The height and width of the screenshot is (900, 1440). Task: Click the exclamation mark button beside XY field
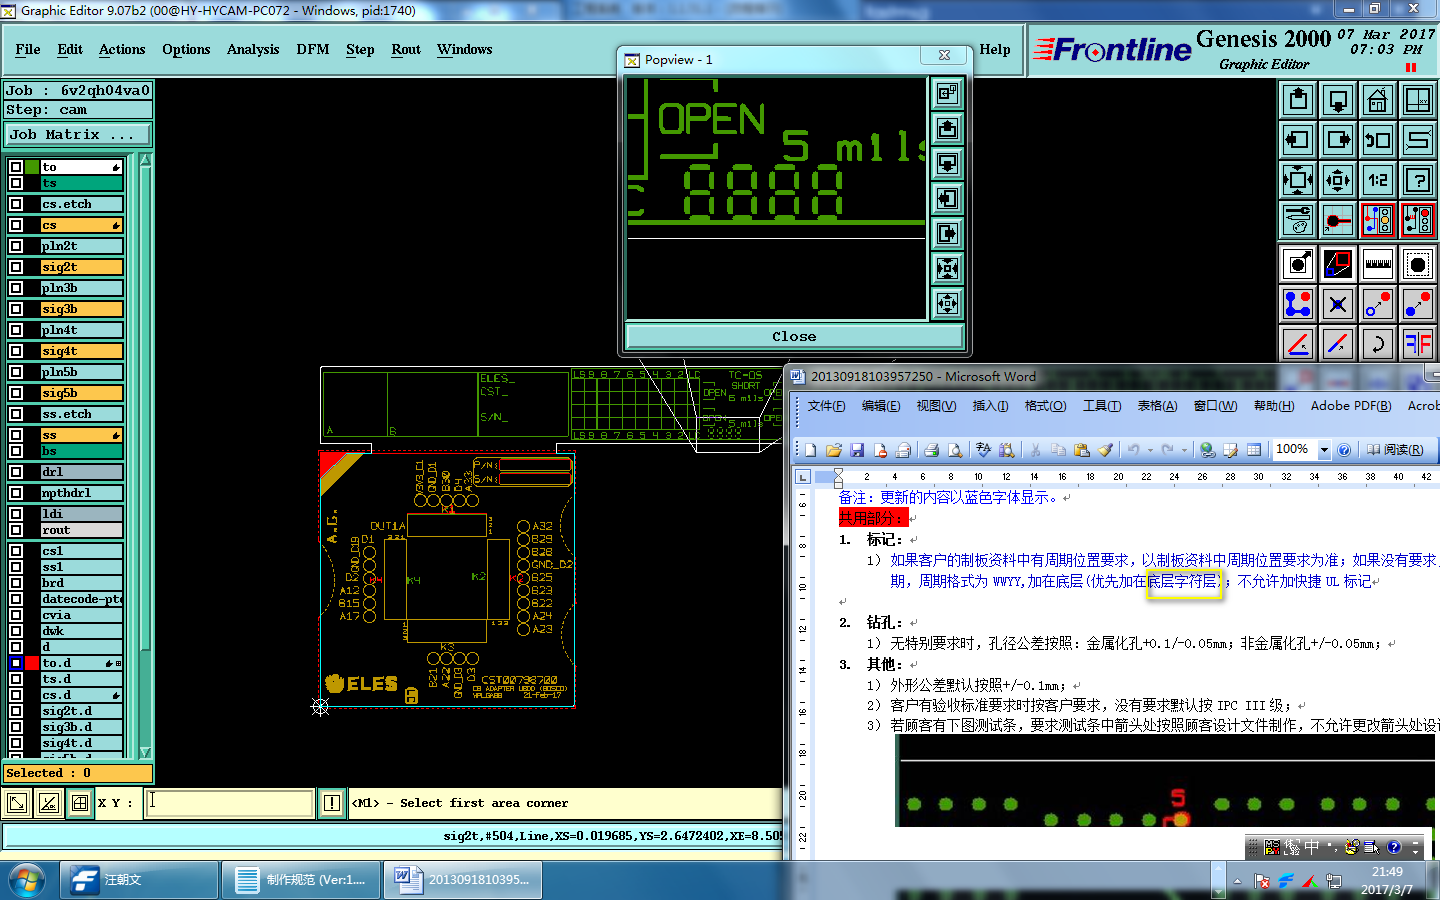(331, 803)
